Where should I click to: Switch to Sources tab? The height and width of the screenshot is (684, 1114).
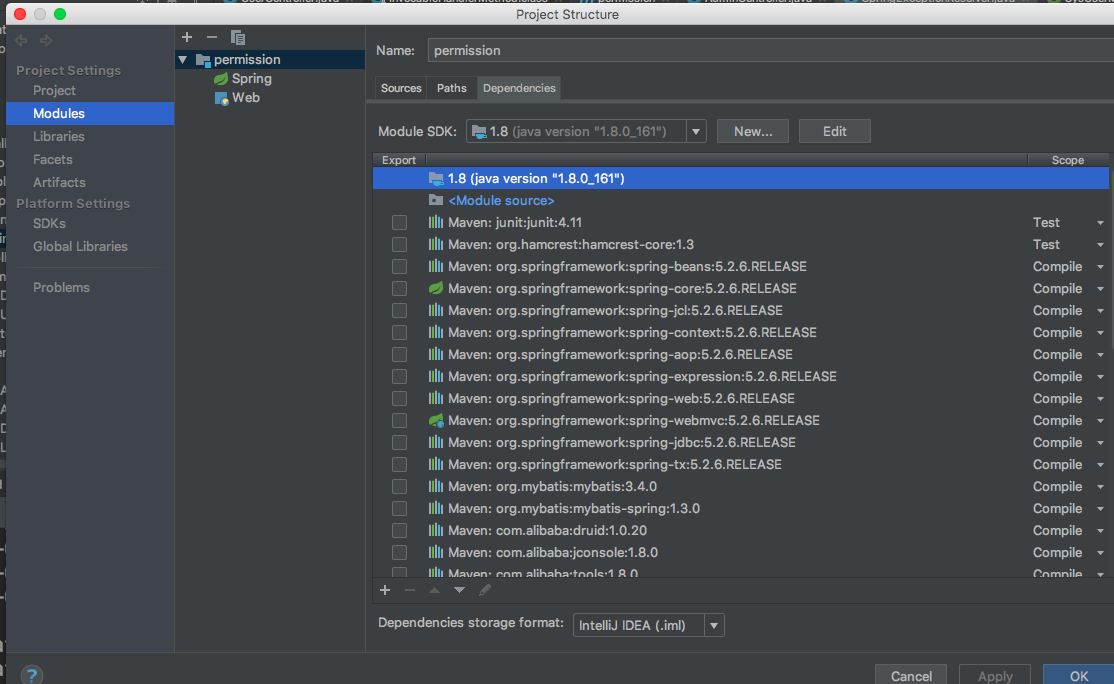coord(401,88)
